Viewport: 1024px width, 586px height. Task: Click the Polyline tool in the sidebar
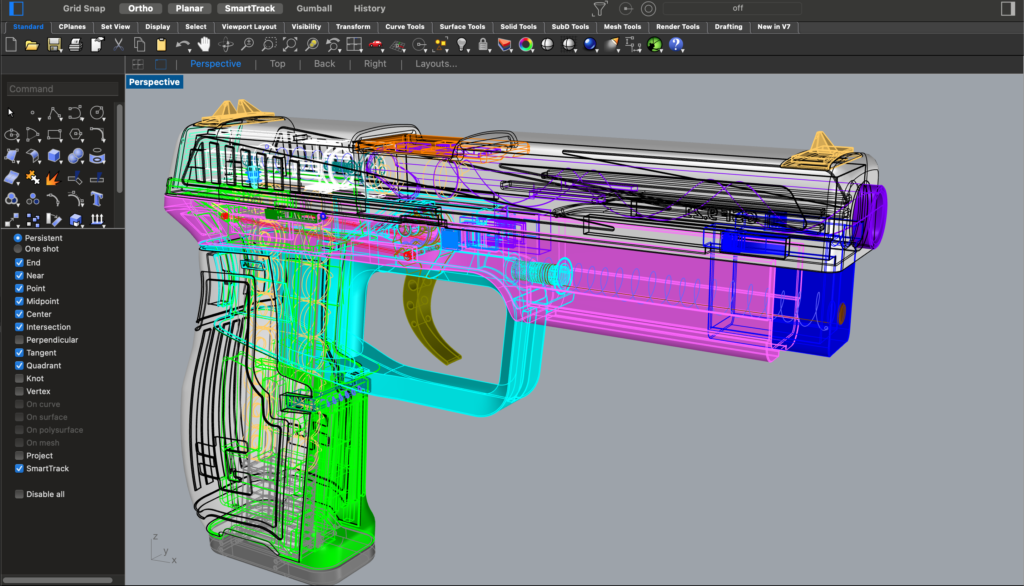tap(54, 113)
